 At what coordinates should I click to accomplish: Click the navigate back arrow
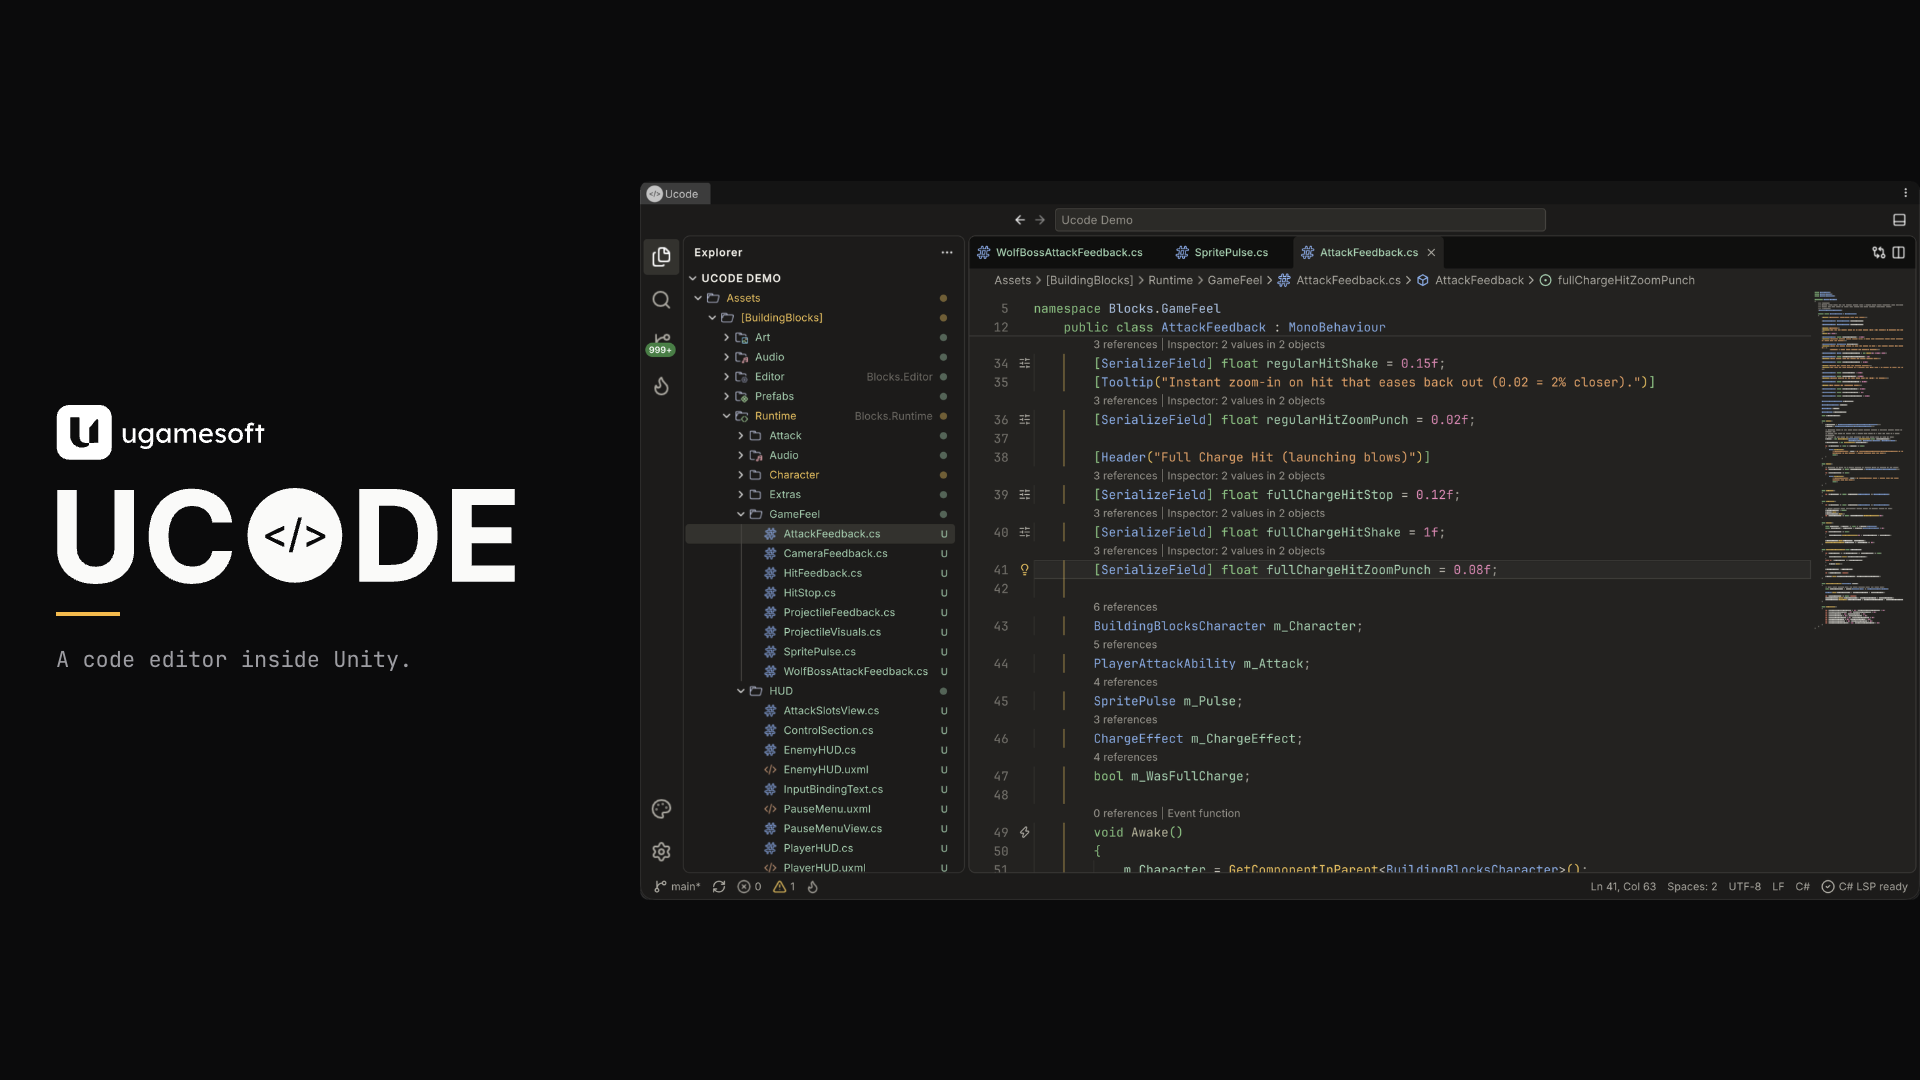[1019, 220]
